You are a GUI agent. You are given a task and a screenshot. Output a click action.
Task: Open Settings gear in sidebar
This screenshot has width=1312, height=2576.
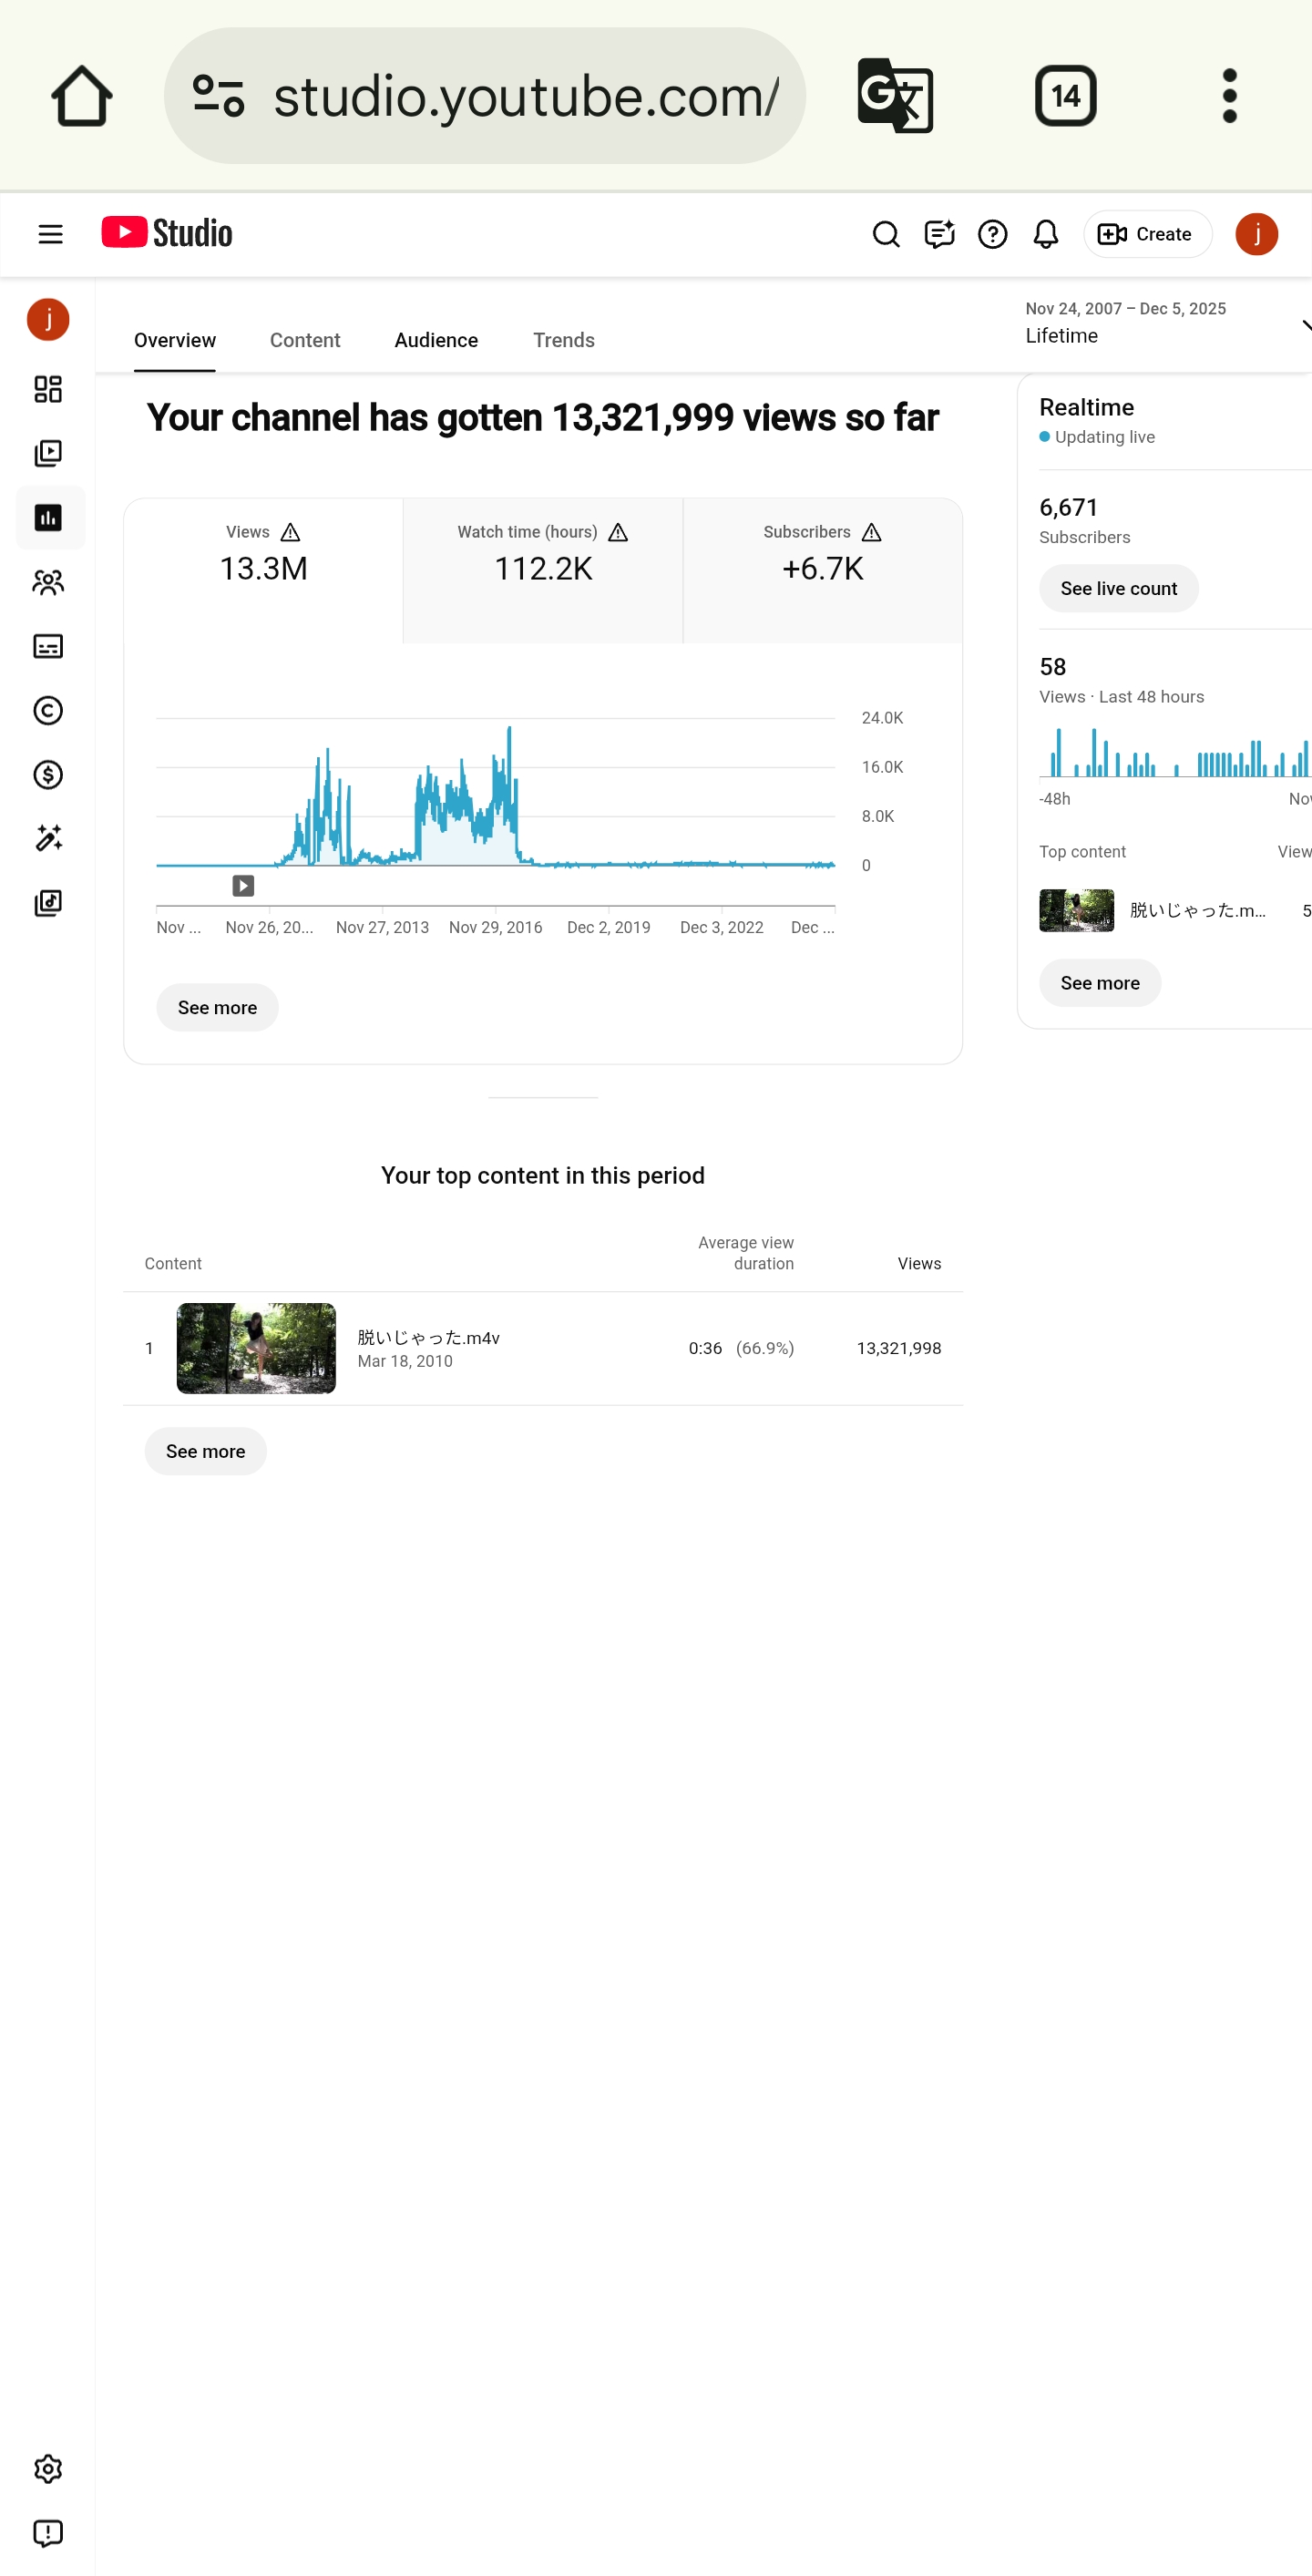48,2469
